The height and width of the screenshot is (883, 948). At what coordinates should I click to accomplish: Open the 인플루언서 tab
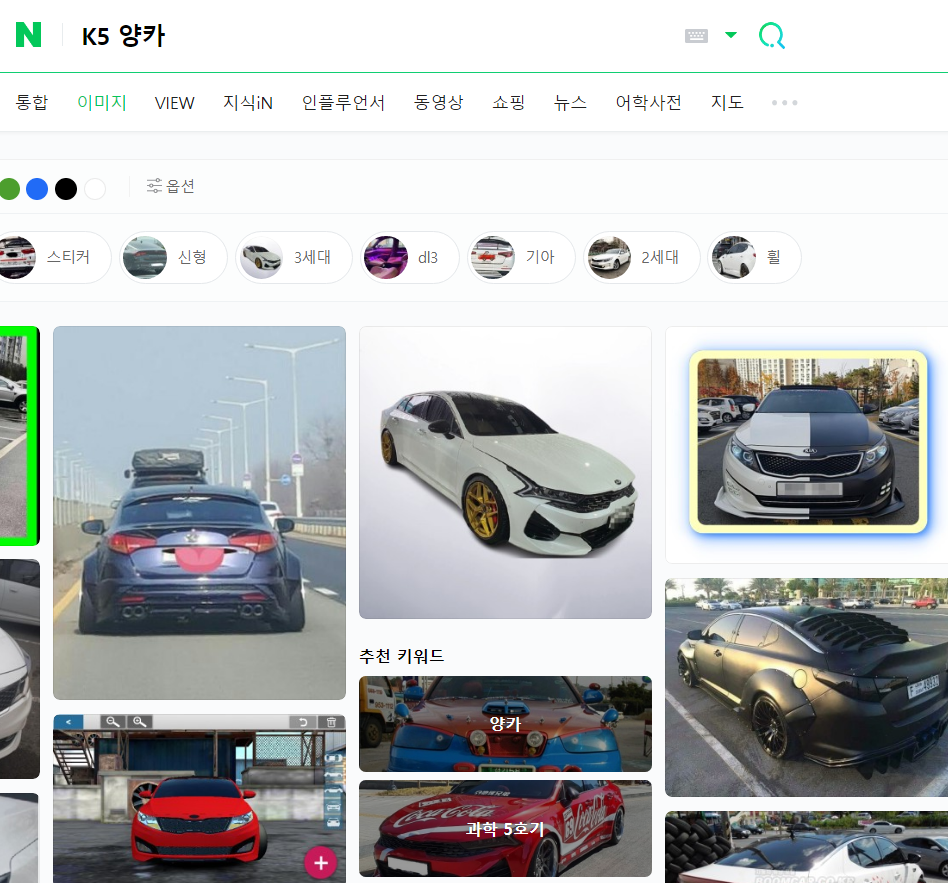[x=343, y=102]
